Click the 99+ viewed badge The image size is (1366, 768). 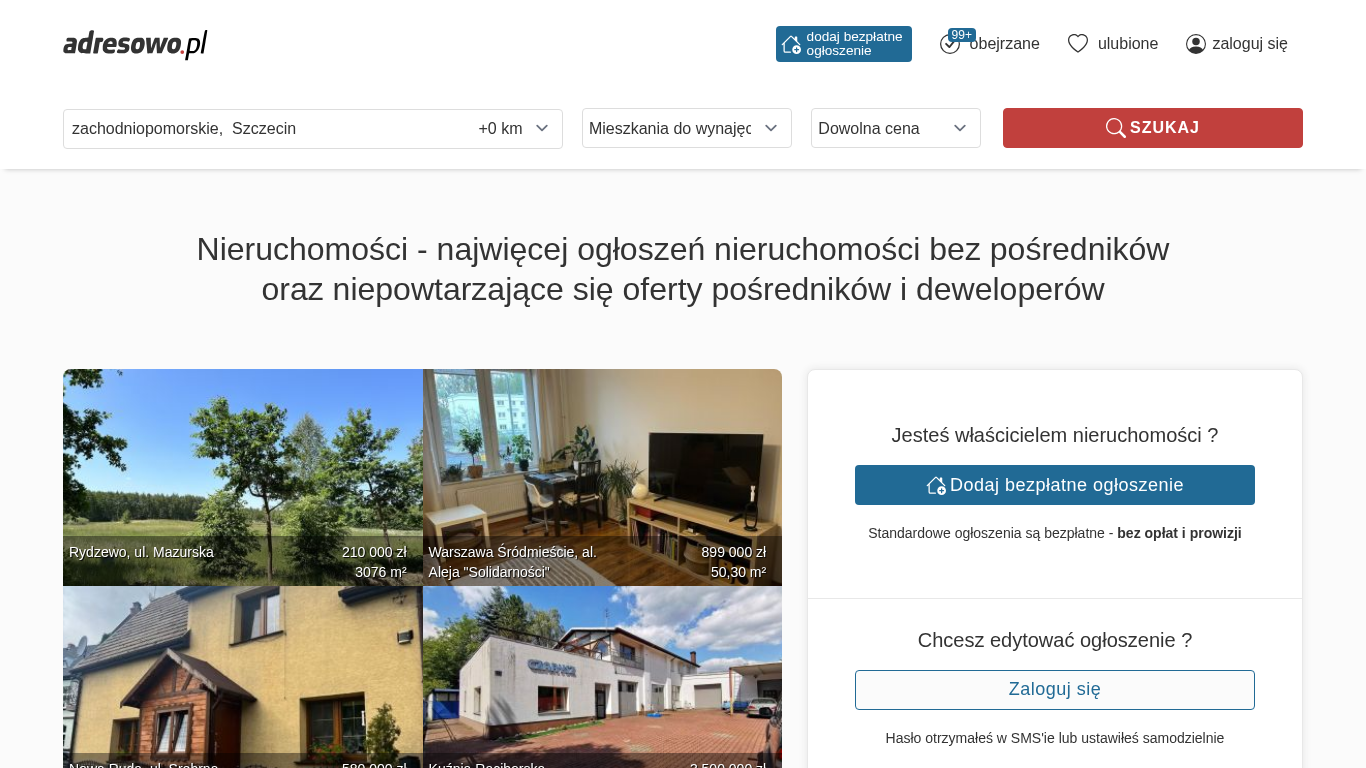point(962,35)
